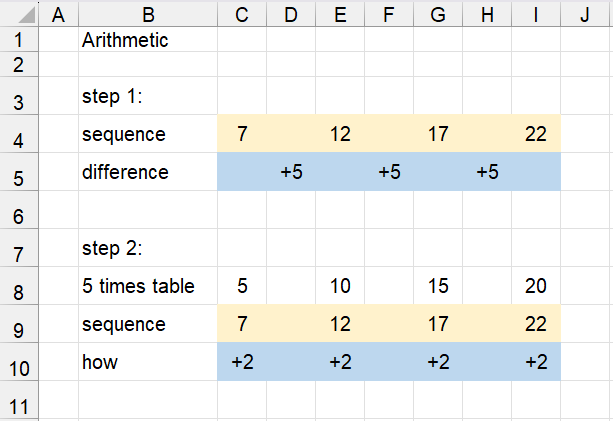Click the "how" label cell
Image resolution: width=613 pixels, height=421 pixels.
click(100, 362)
